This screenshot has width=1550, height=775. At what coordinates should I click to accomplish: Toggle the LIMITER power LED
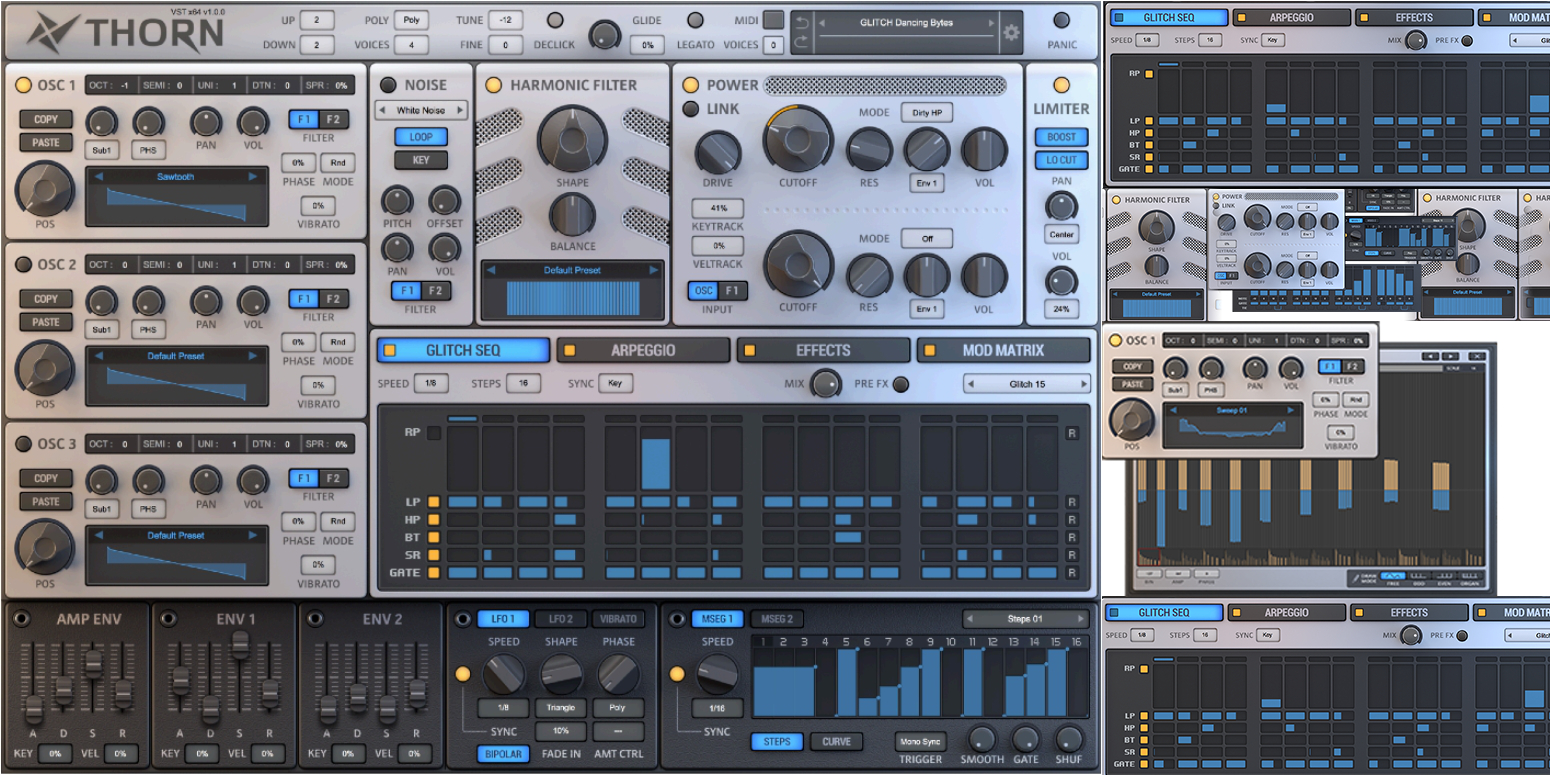point(1061,85)
